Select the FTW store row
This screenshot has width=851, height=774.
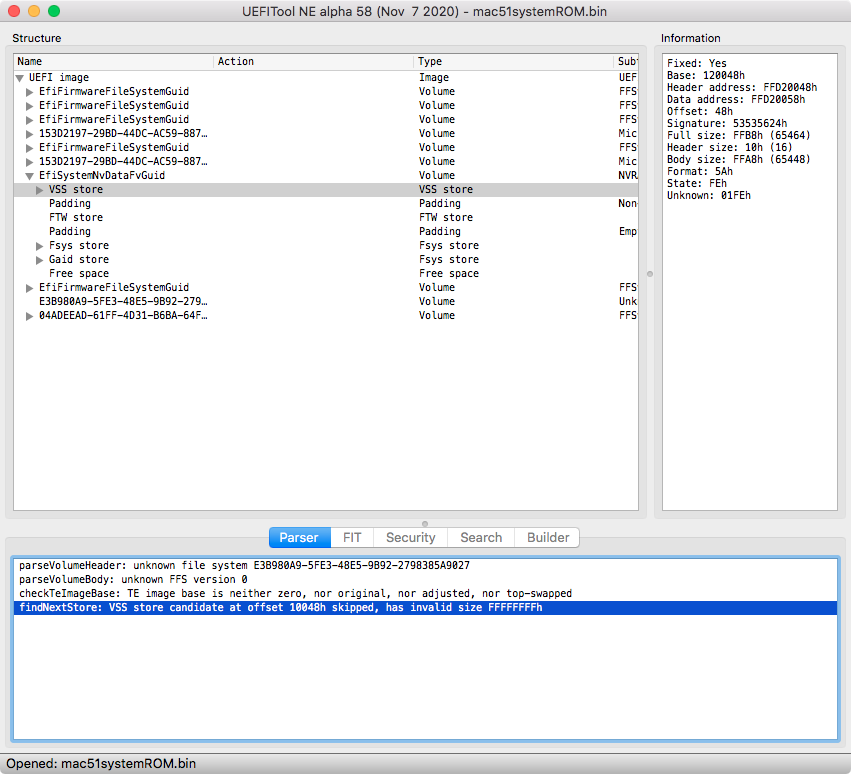326,218
